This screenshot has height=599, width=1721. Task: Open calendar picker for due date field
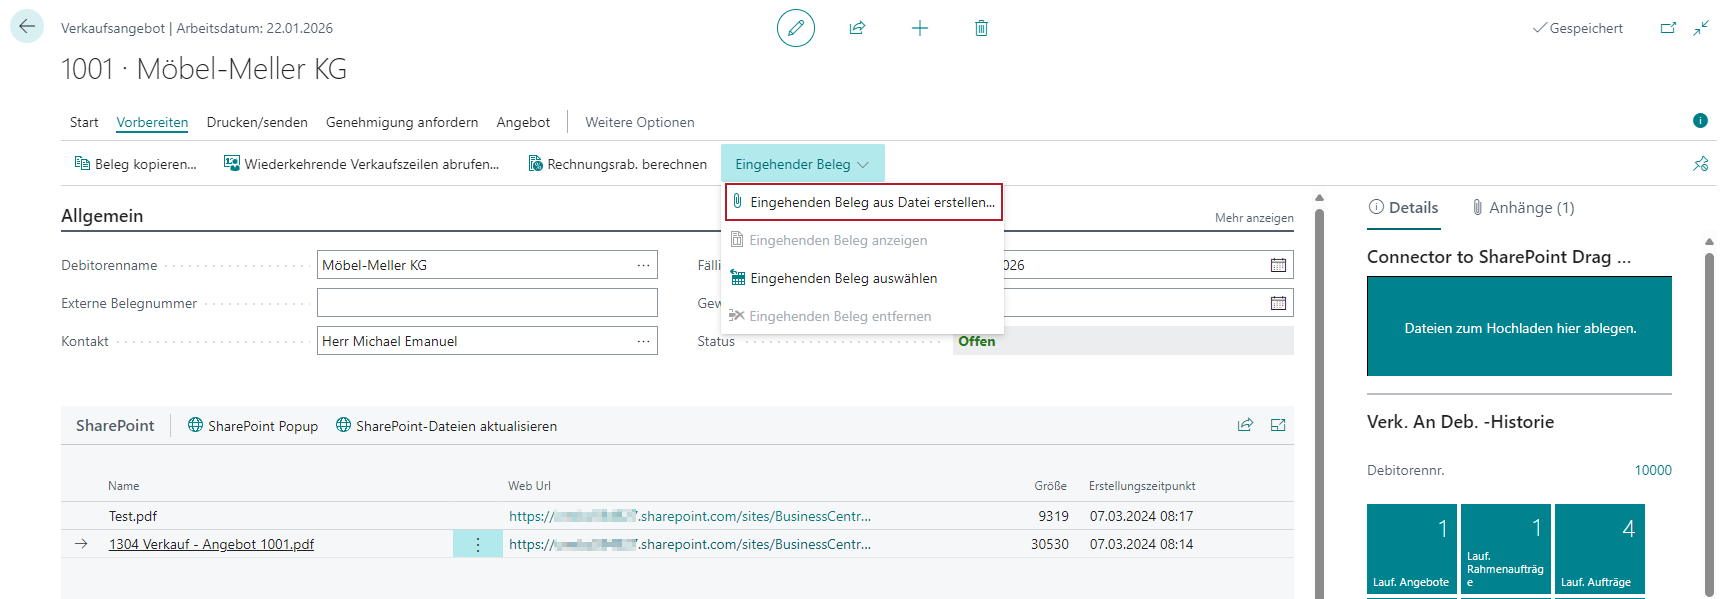tap(1277, 265)
